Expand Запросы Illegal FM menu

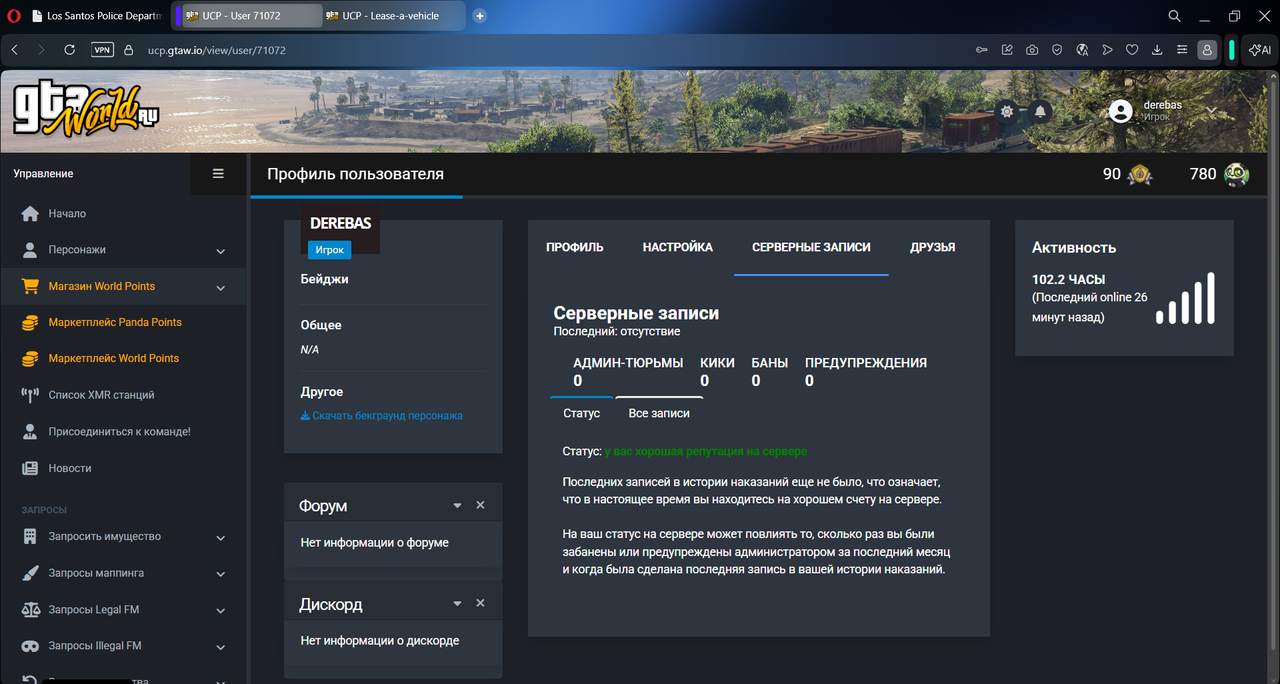point(124,646)
